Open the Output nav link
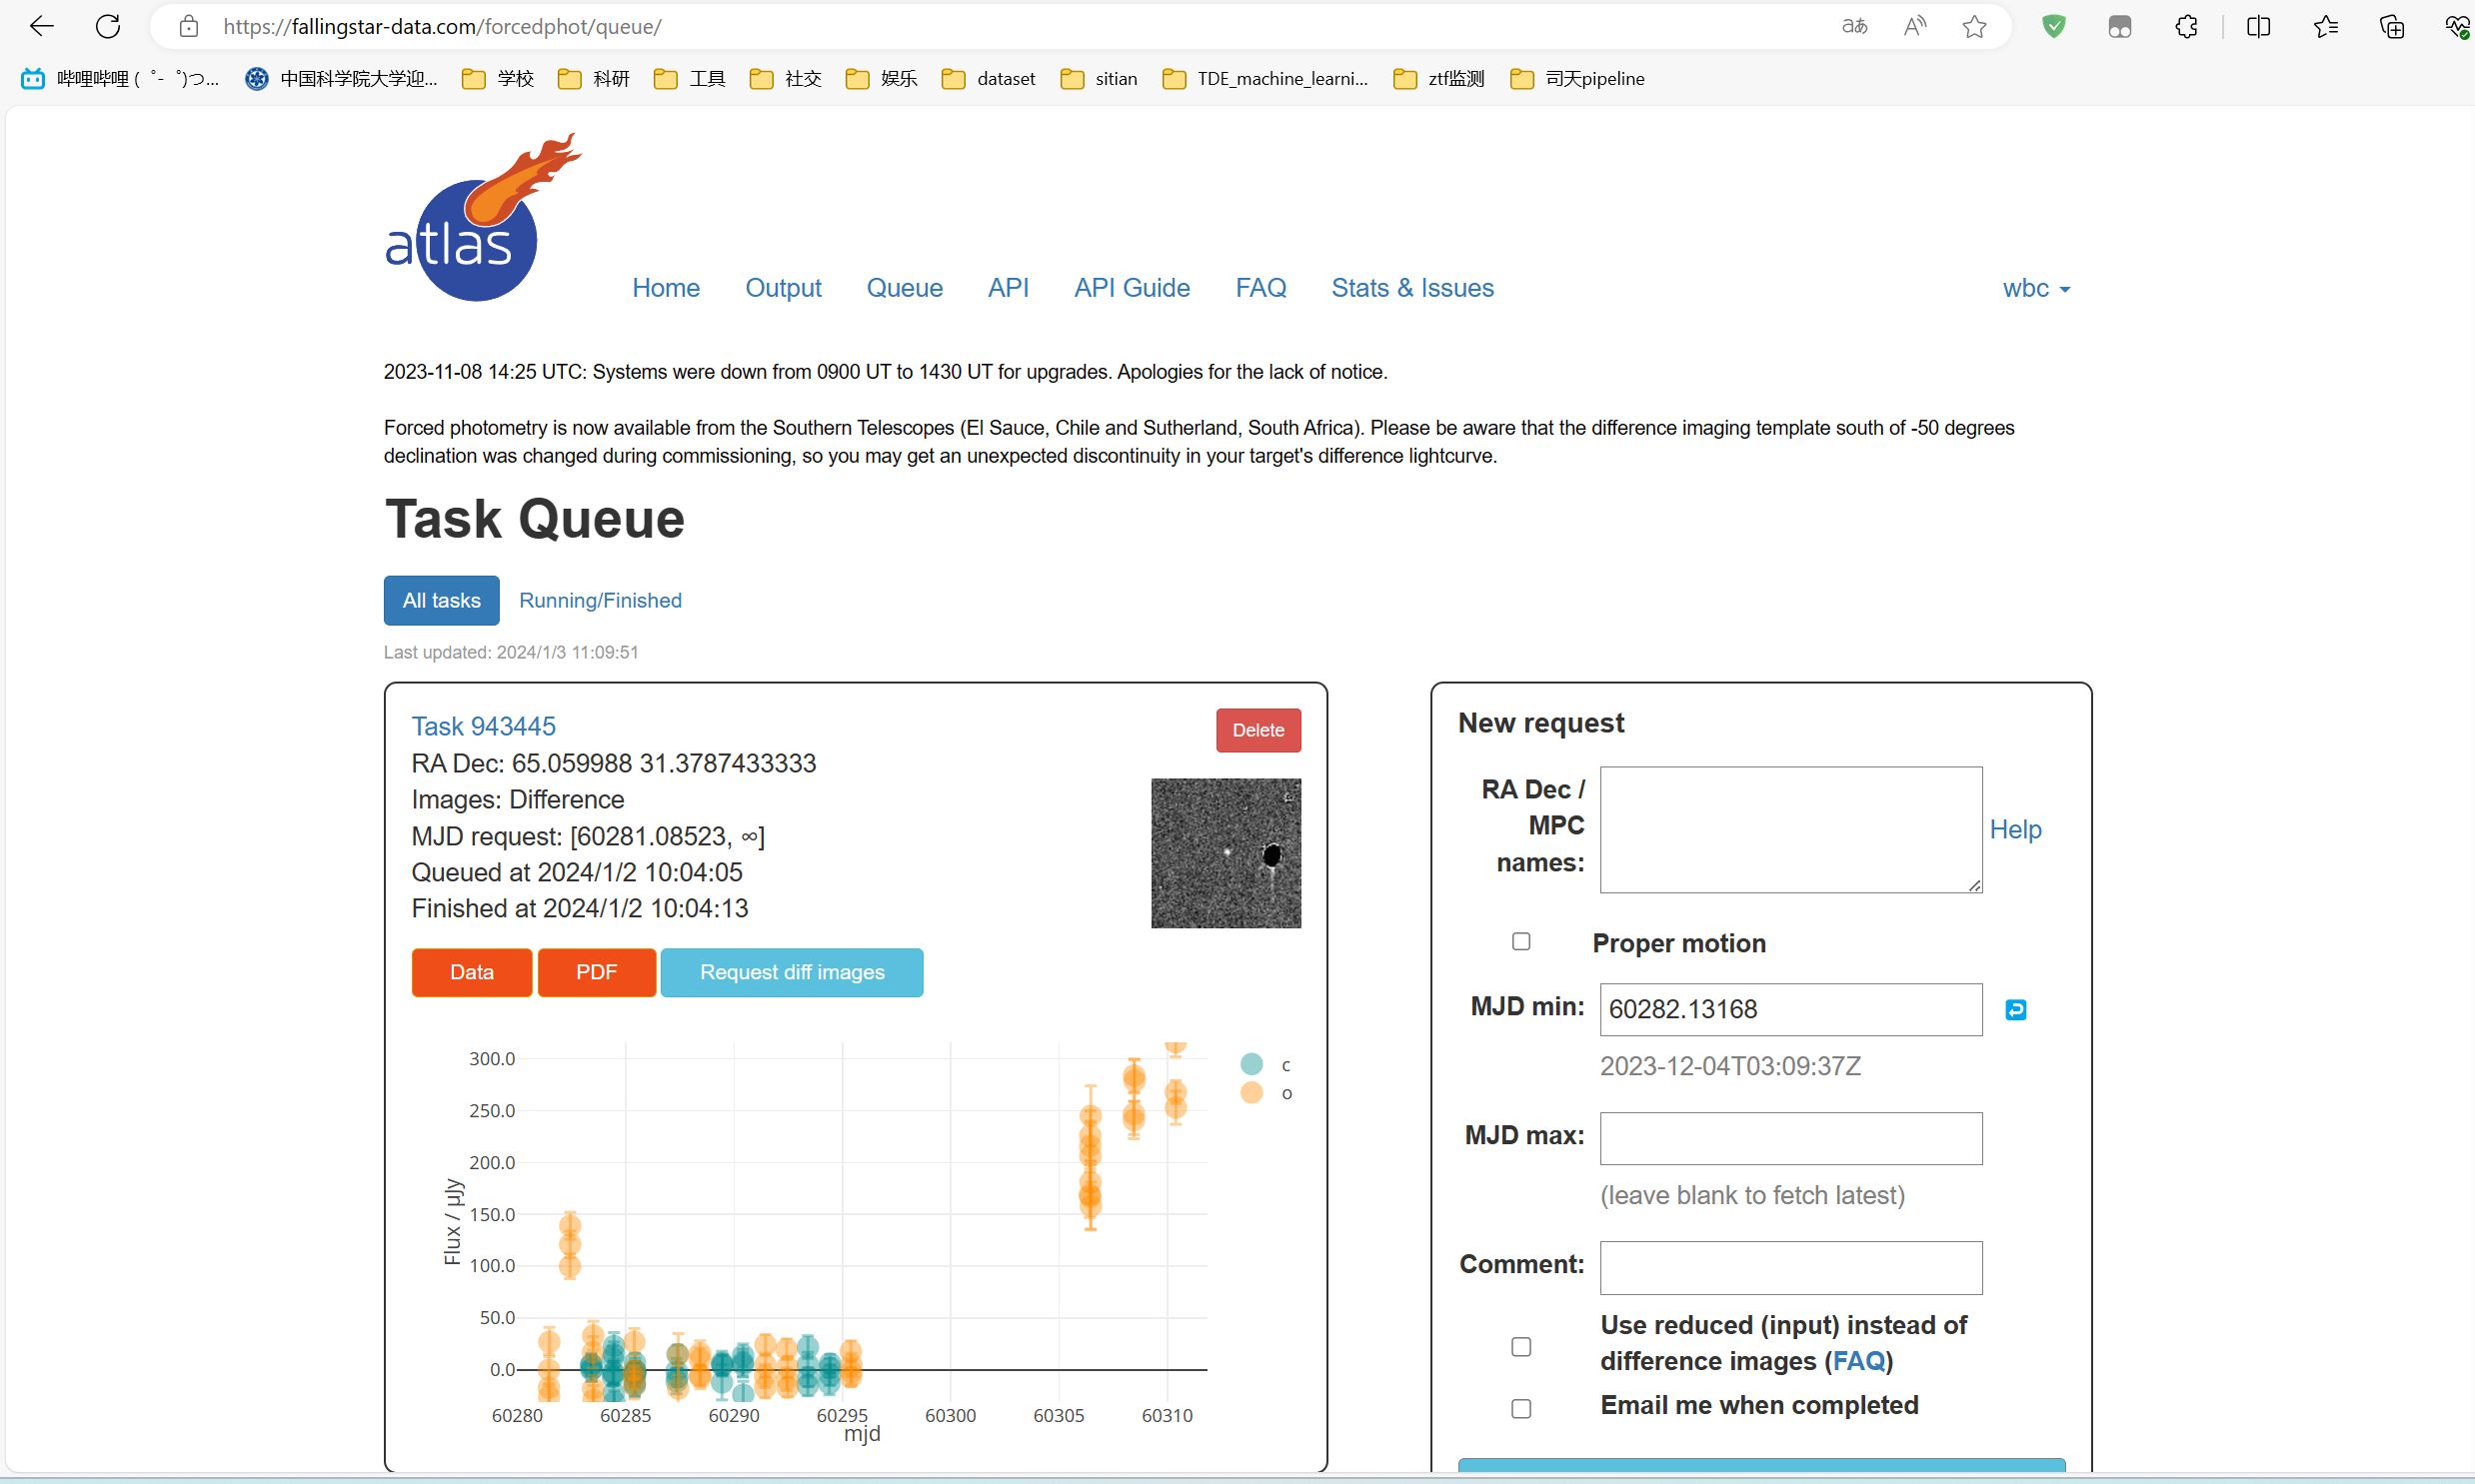Screen dimensions: 2475x1484 pyautogui.click(x=783, y=288)
